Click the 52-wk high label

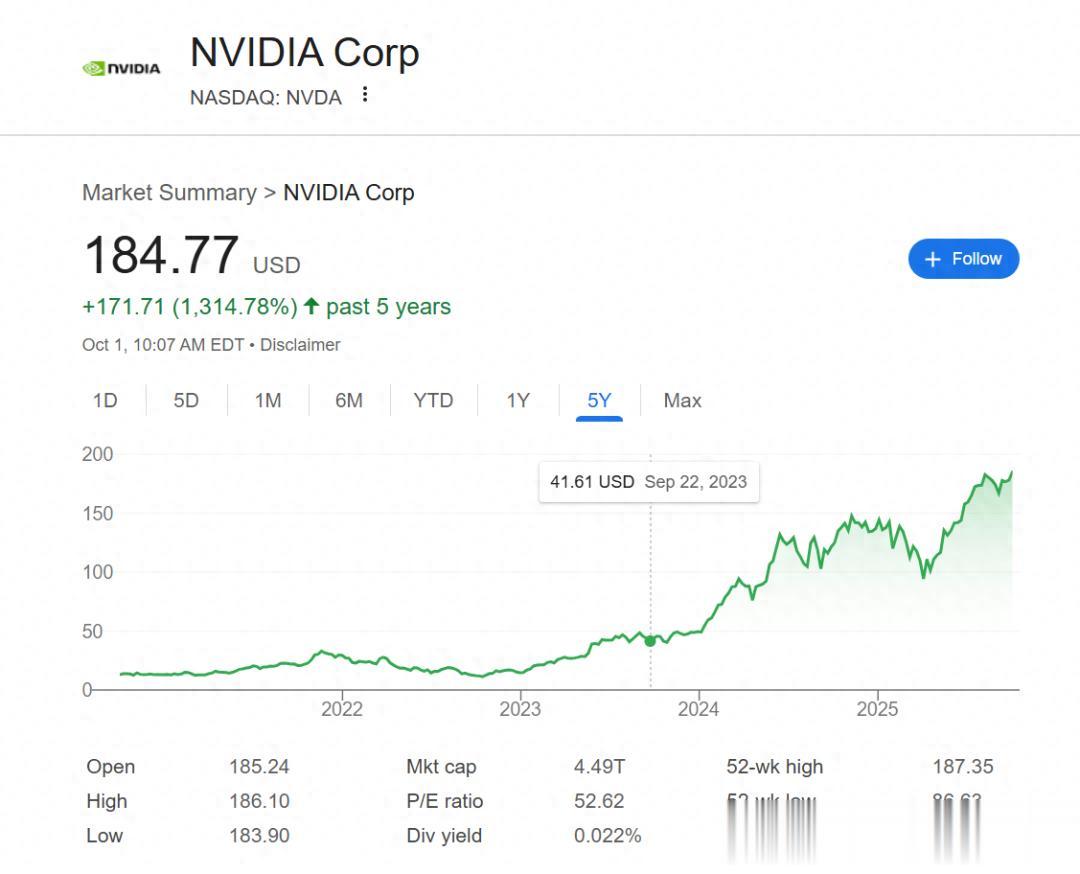tap(774, 767)
